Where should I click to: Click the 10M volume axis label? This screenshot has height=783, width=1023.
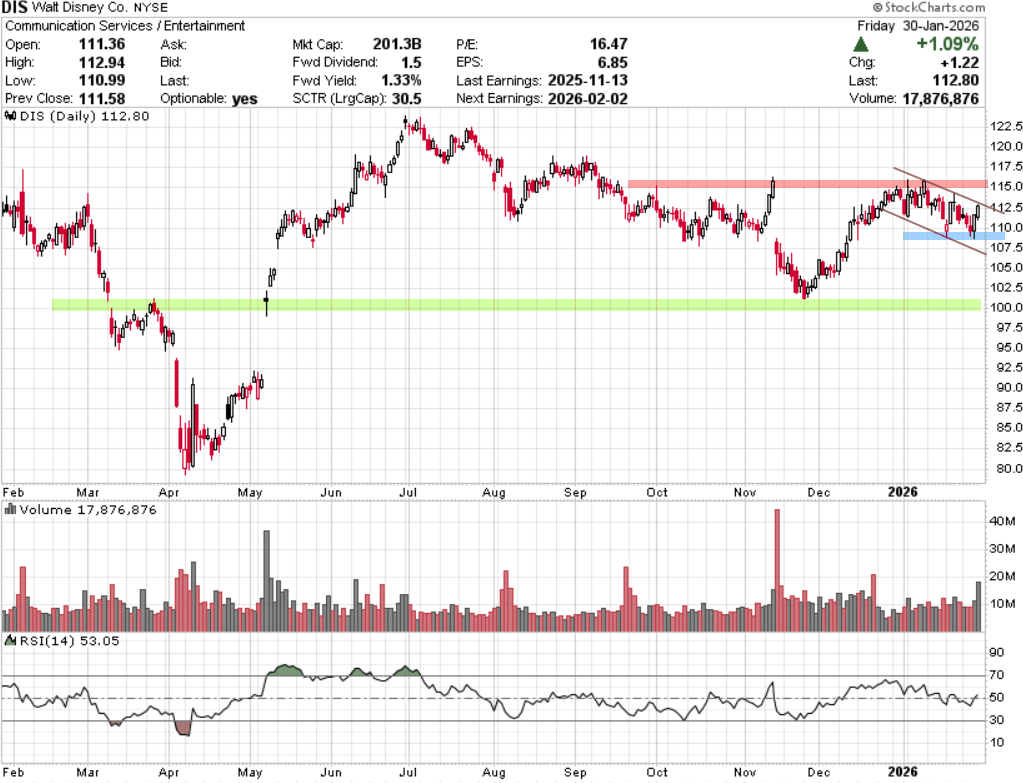(x=1002, y=604)
